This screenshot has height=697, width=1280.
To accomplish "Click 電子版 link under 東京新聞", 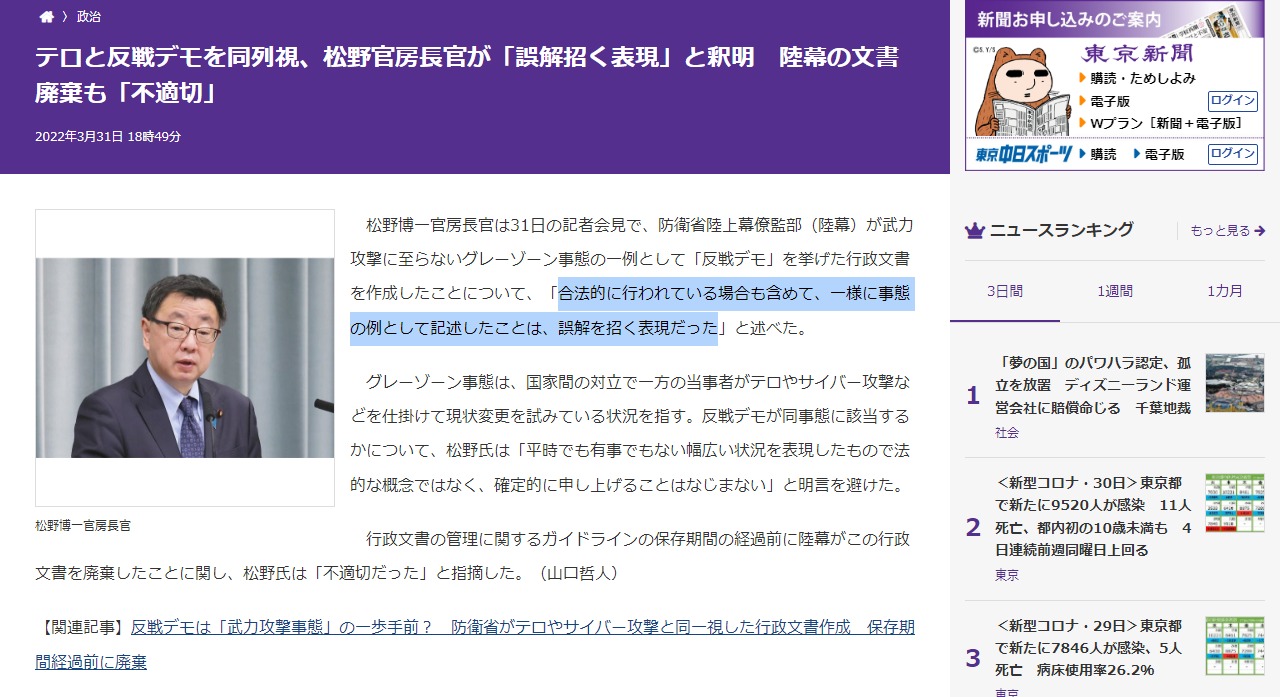I will [x=1110, y=101].
